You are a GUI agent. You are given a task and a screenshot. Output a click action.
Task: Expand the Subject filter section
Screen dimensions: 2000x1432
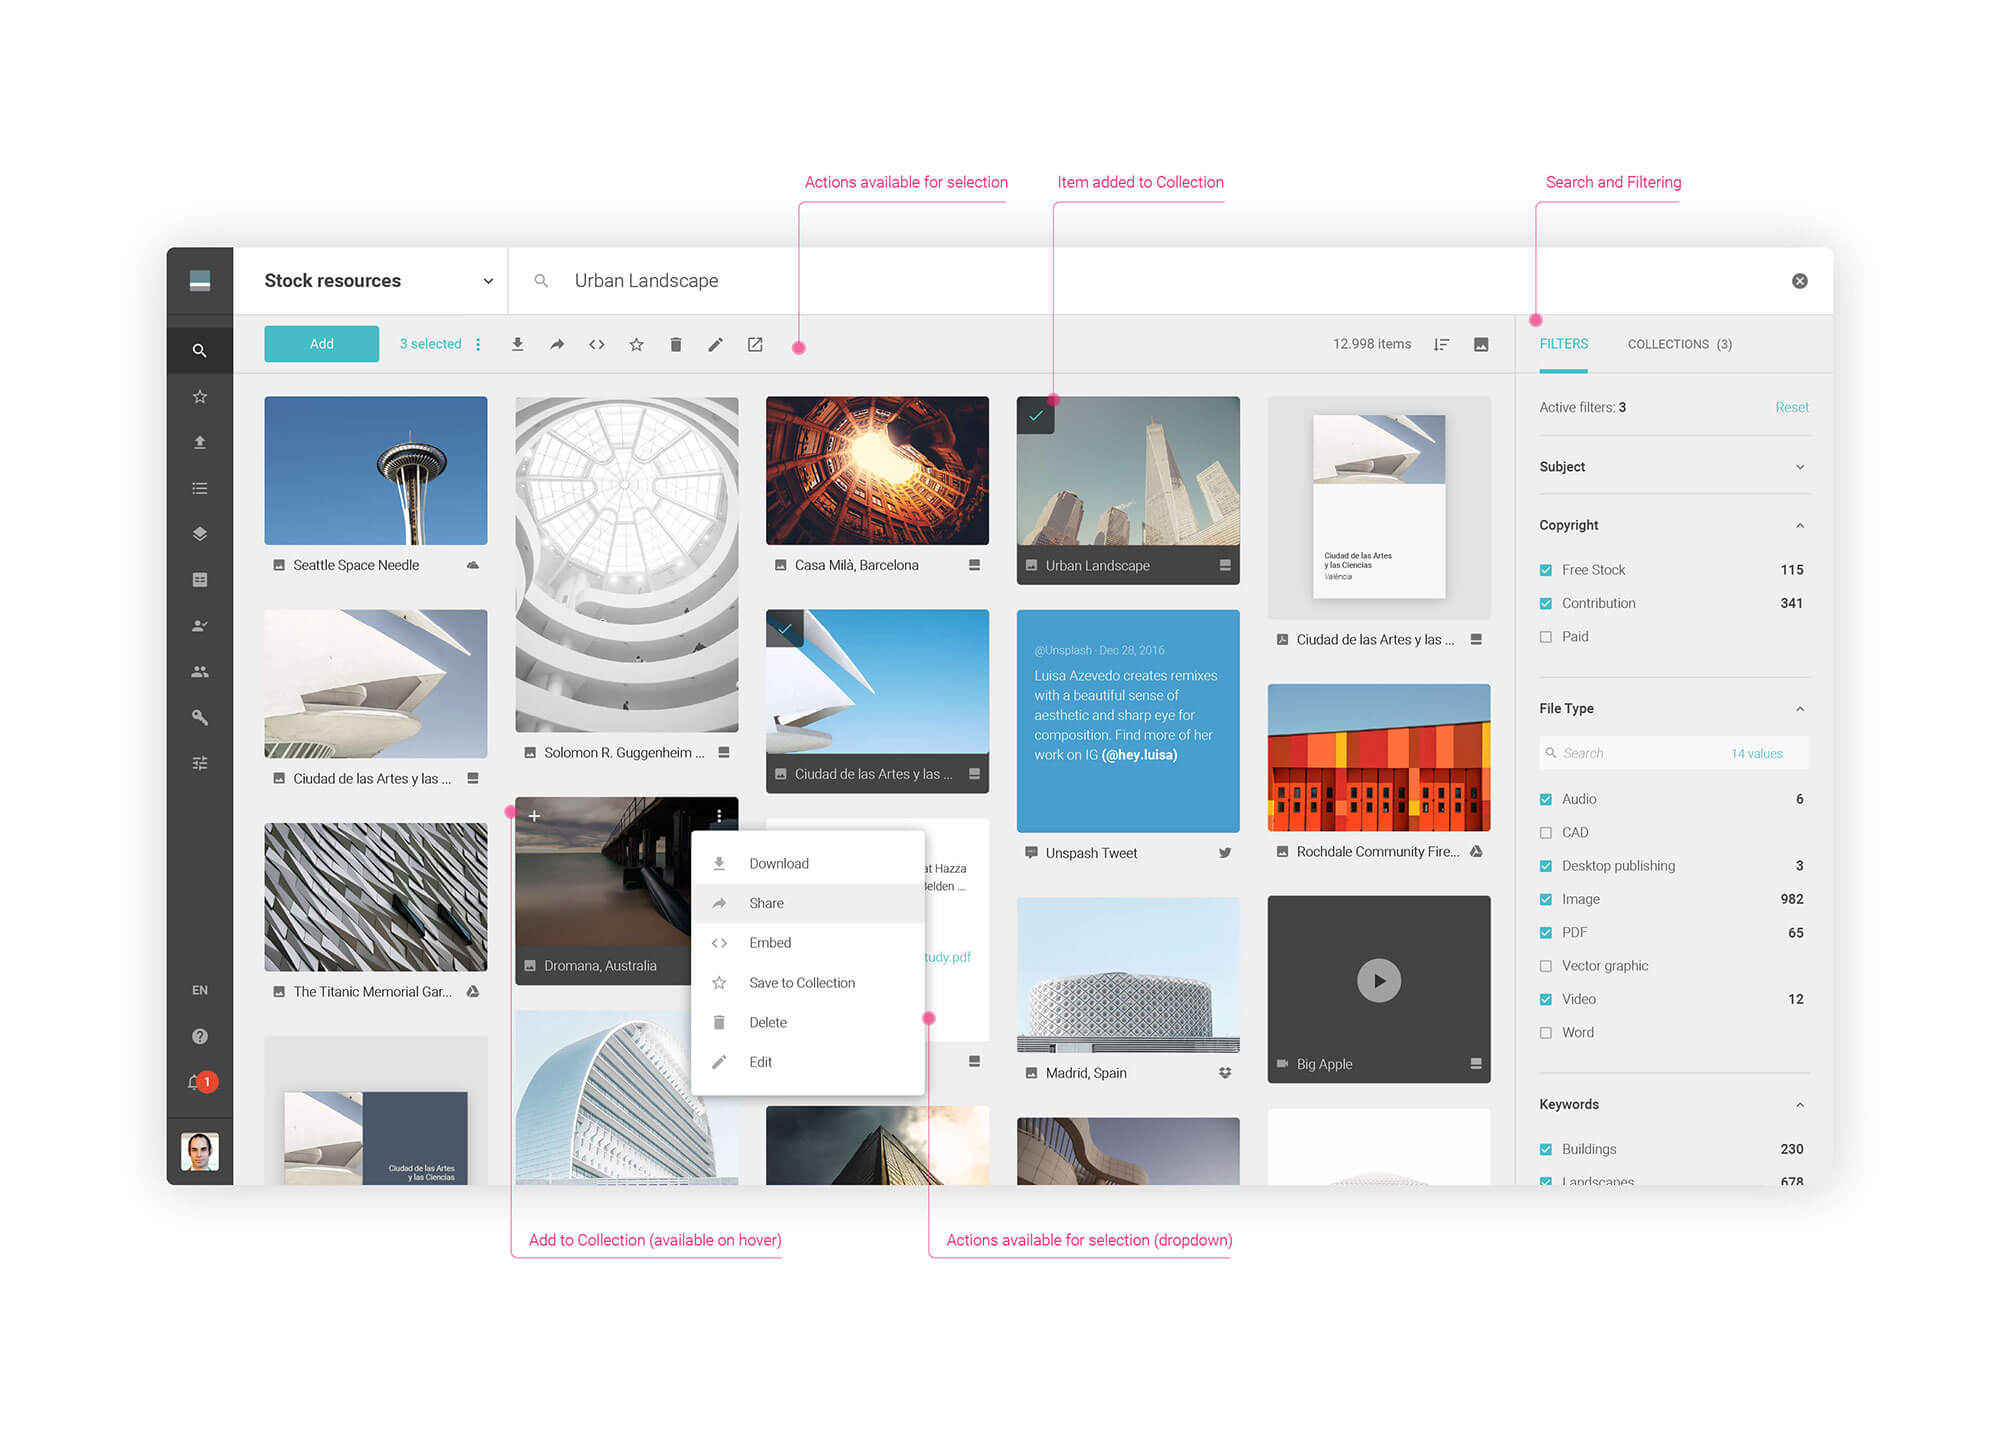pyautogui.click(x=1800, y=467)
